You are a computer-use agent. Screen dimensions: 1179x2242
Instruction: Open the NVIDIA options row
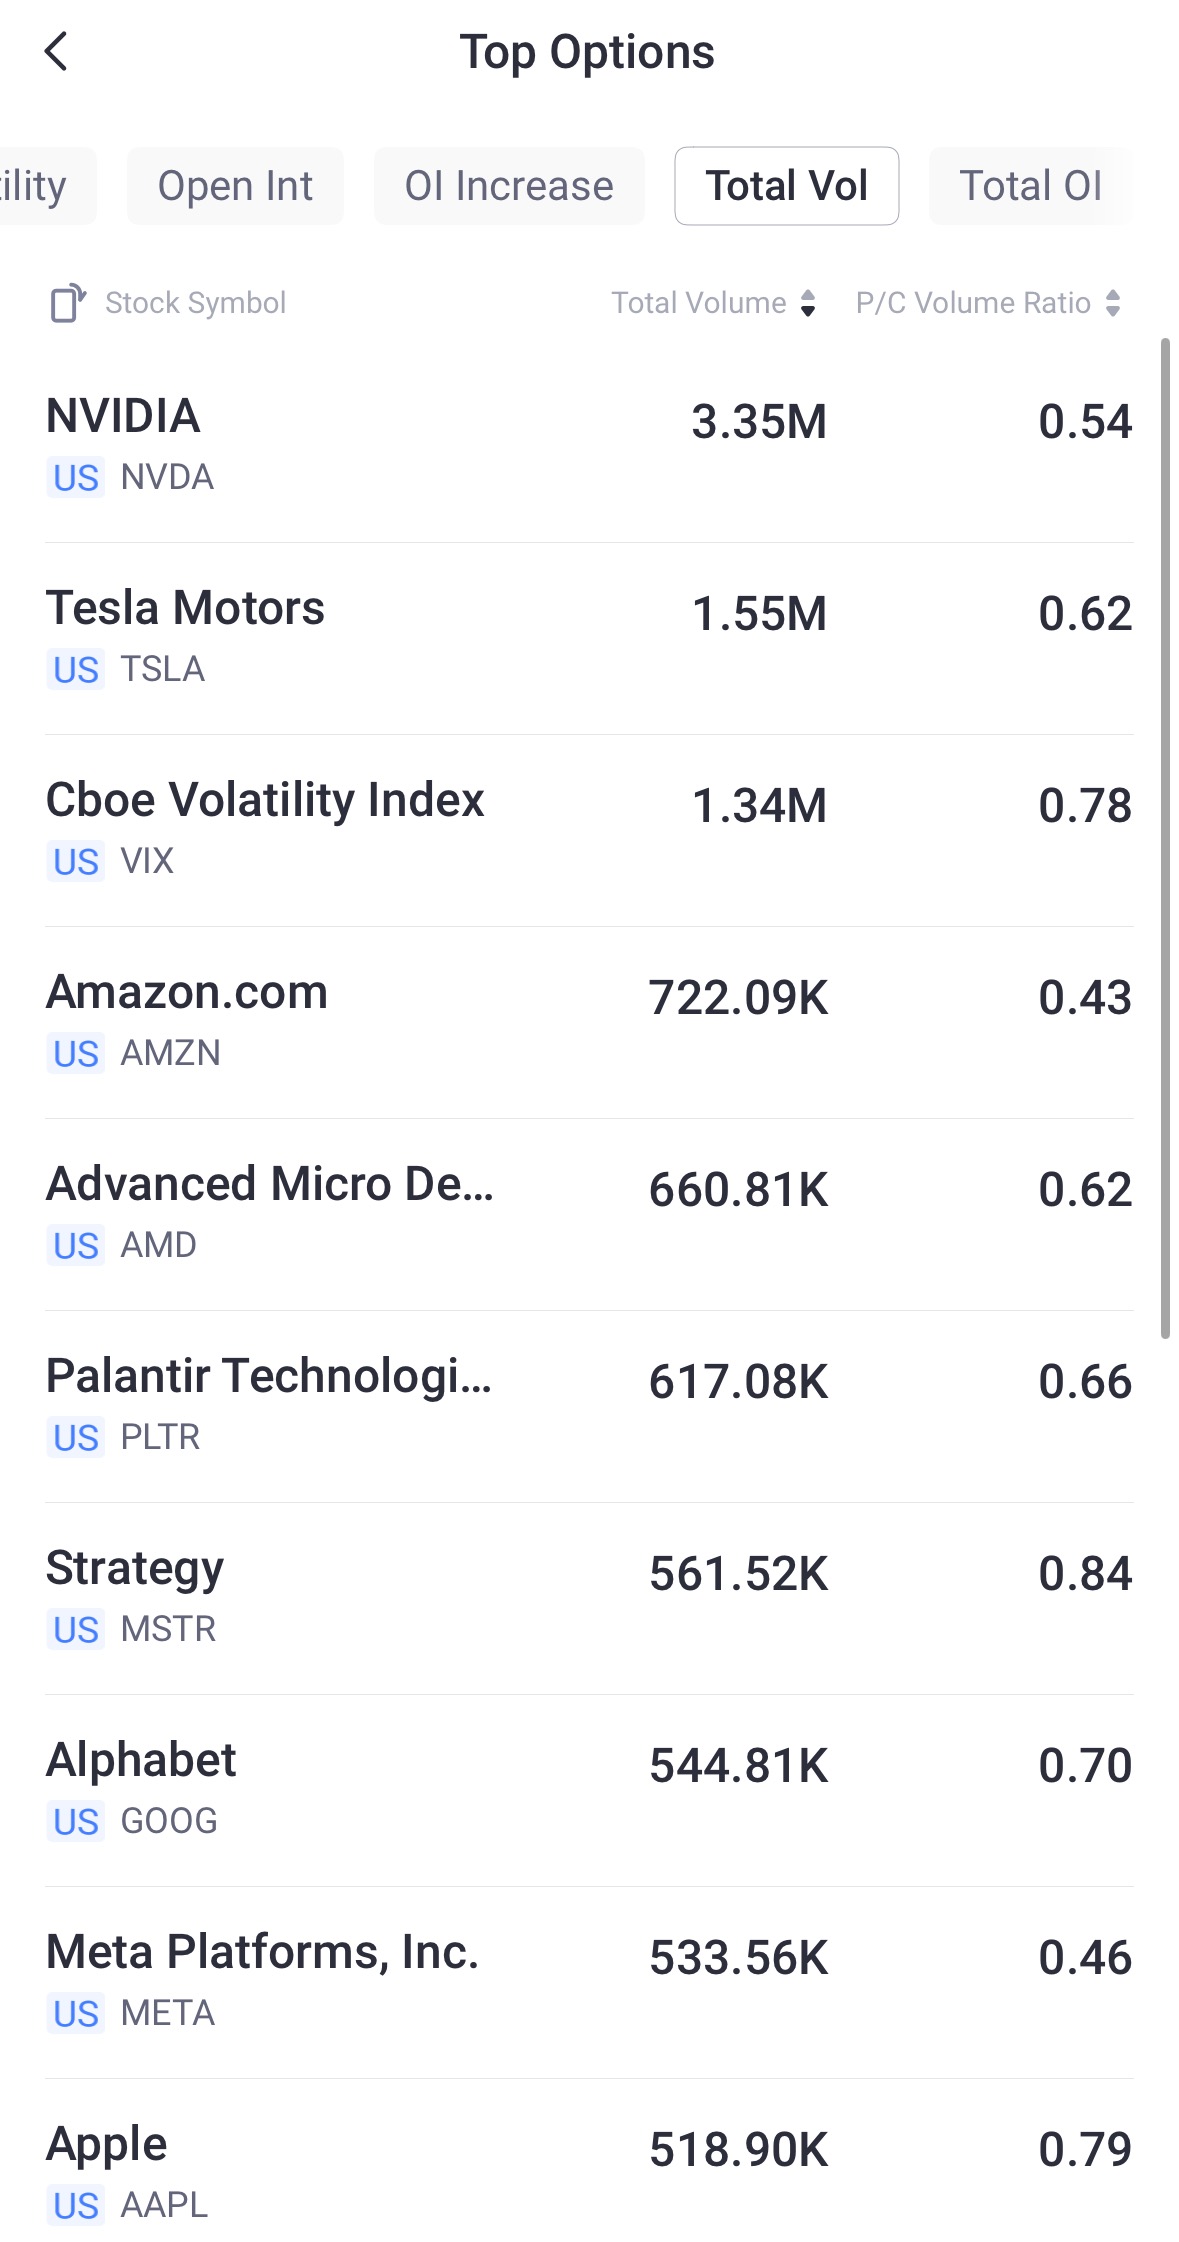click(x=589, y=445)
